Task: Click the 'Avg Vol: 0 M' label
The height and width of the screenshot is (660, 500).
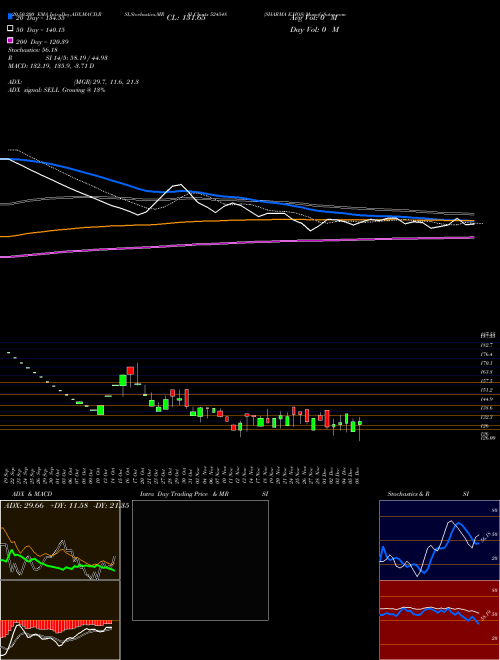Action: [314, 18]
